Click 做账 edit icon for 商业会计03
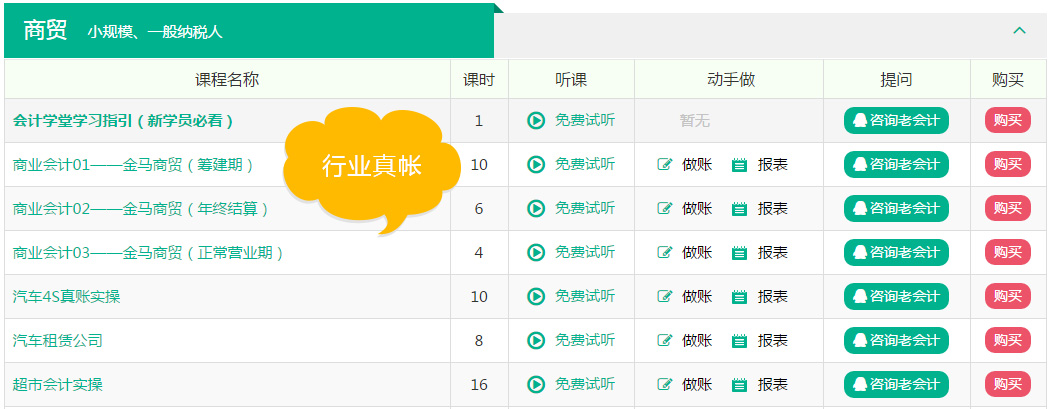This screenshot has height=409, width=1052. tap(664, 253)
